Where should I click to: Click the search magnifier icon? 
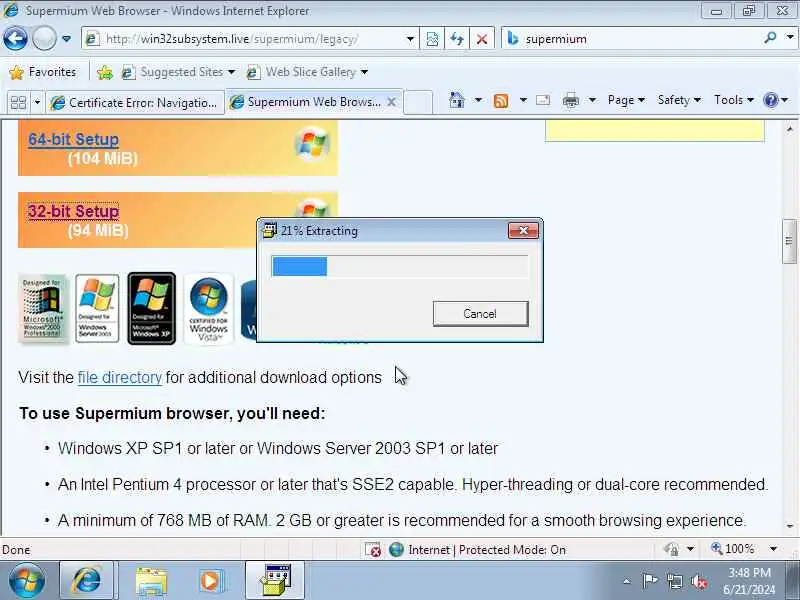(770, 38)
